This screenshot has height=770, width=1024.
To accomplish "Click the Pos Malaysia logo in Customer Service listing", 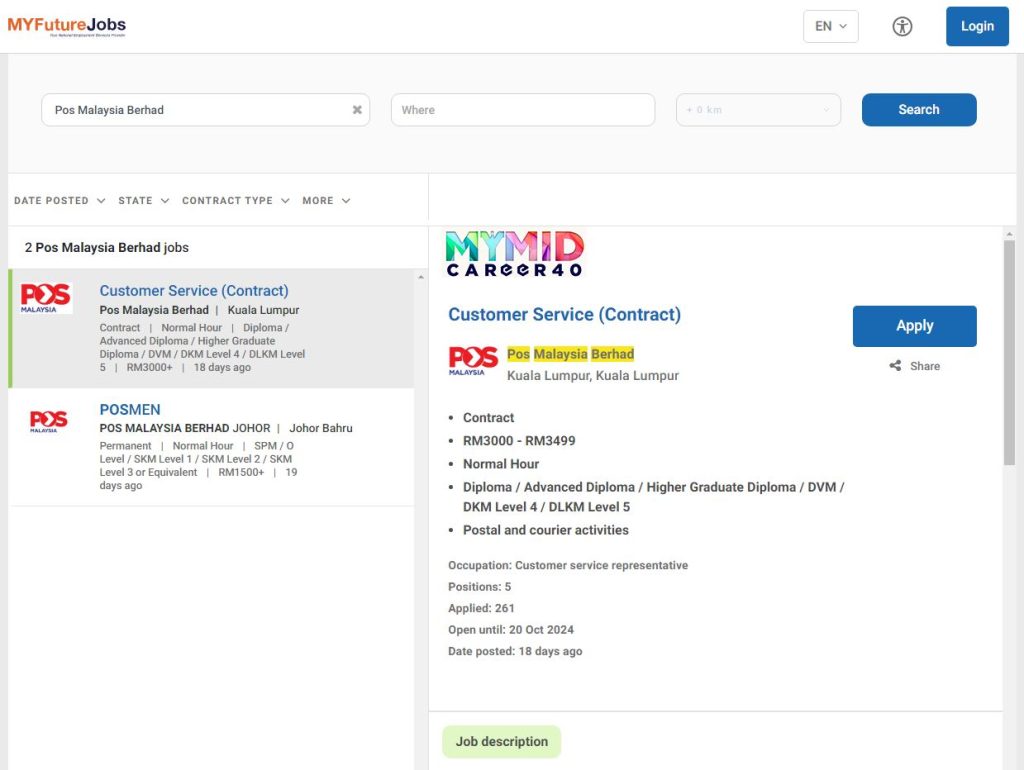I will (46, 298).
